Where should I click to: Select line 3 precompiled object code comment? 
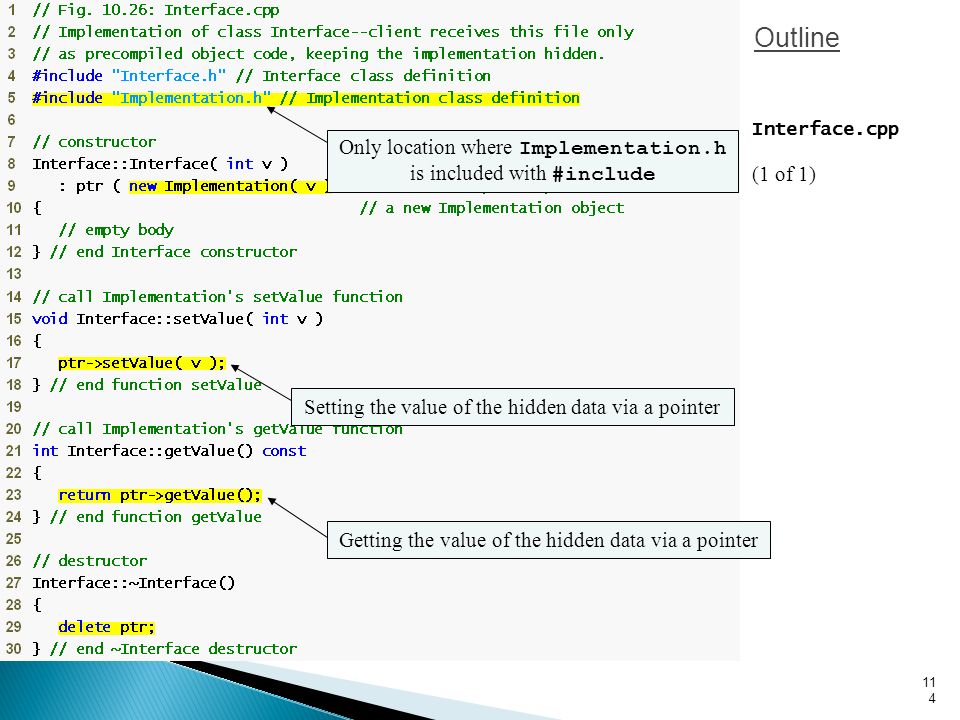[x=318, y=54]
